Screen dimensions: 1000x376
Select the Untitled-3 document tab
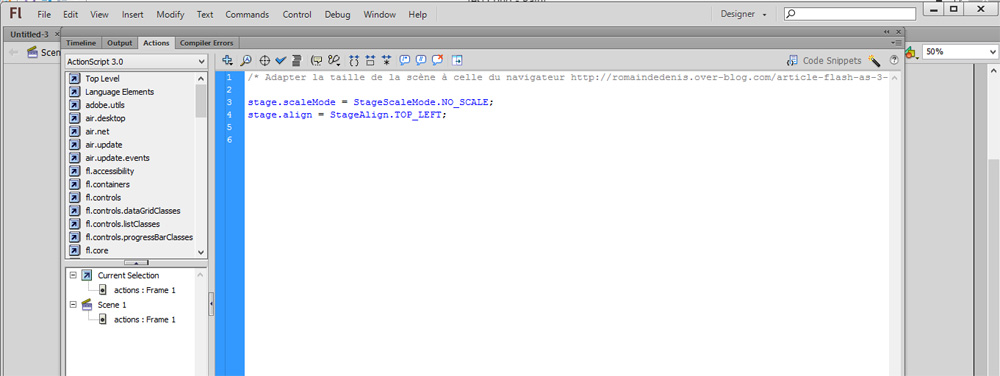[x=29, y=34]
